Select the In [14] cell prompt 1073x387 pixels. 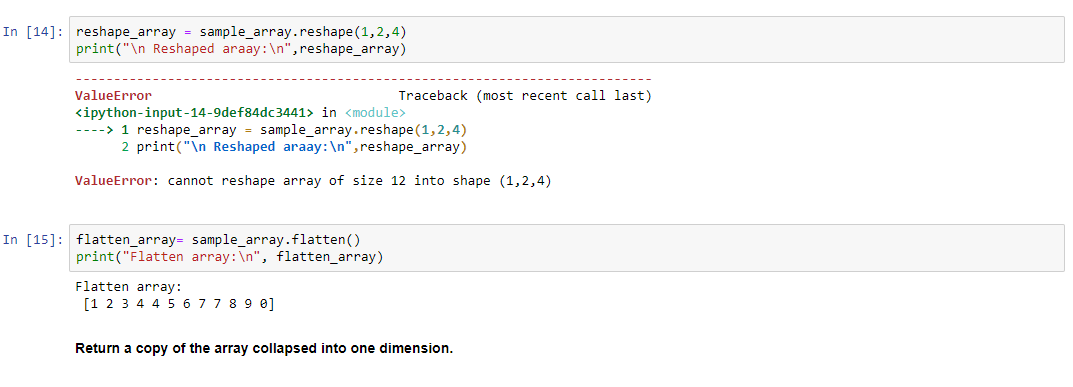point(34,32)
